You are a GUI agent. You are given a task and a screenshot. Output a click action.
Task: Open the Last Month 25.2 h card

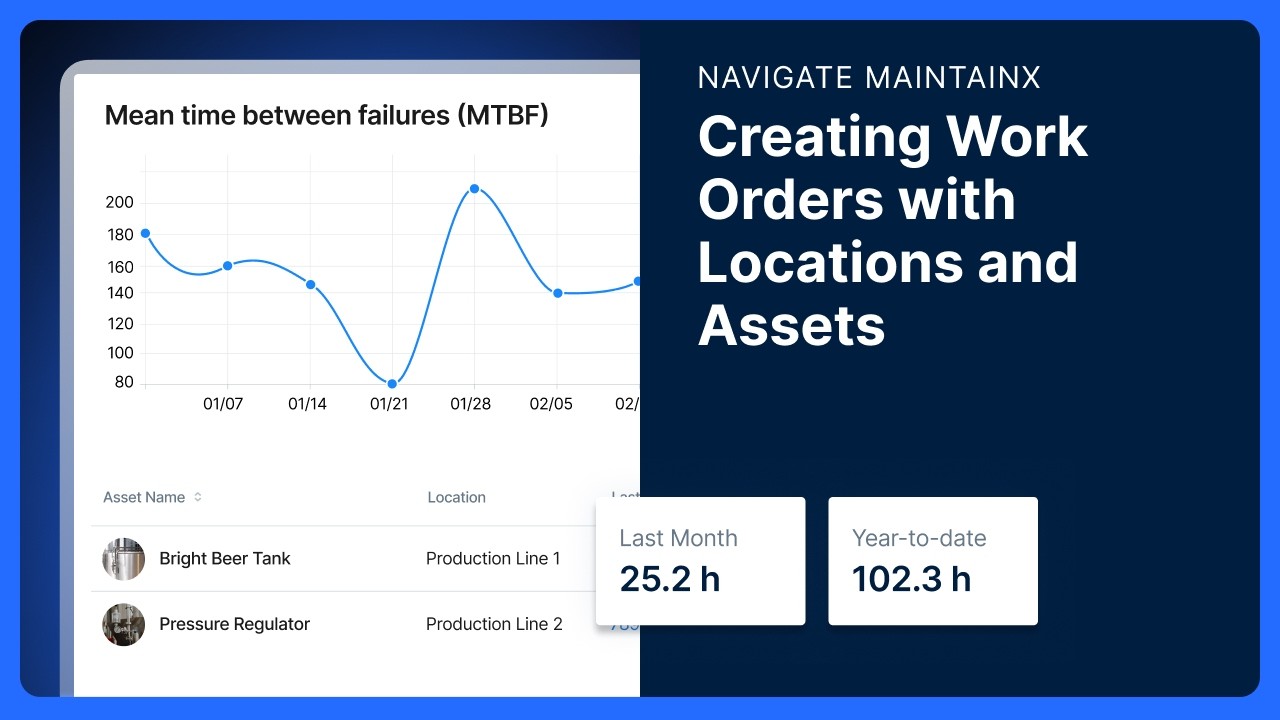(700, 561)
